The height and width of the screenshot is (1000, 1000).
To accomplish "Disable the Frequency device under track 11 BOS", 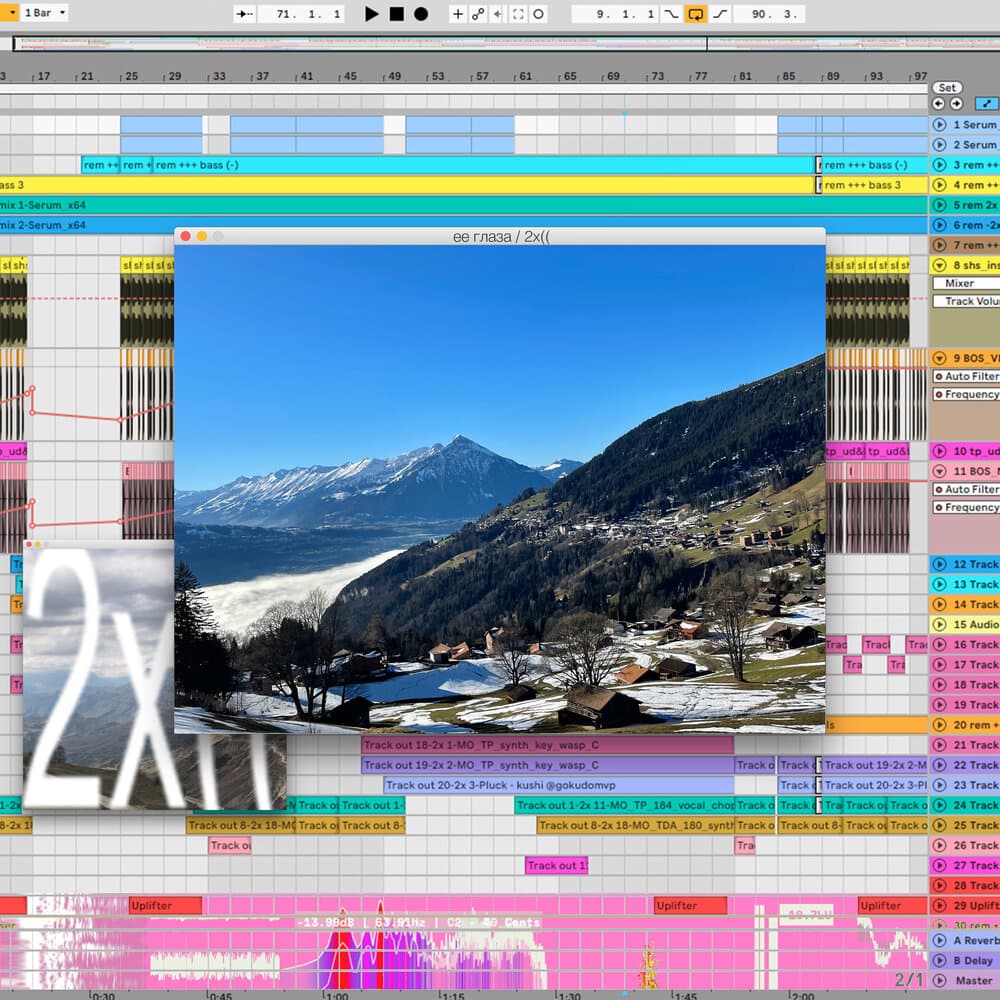I will pos(941,505).
